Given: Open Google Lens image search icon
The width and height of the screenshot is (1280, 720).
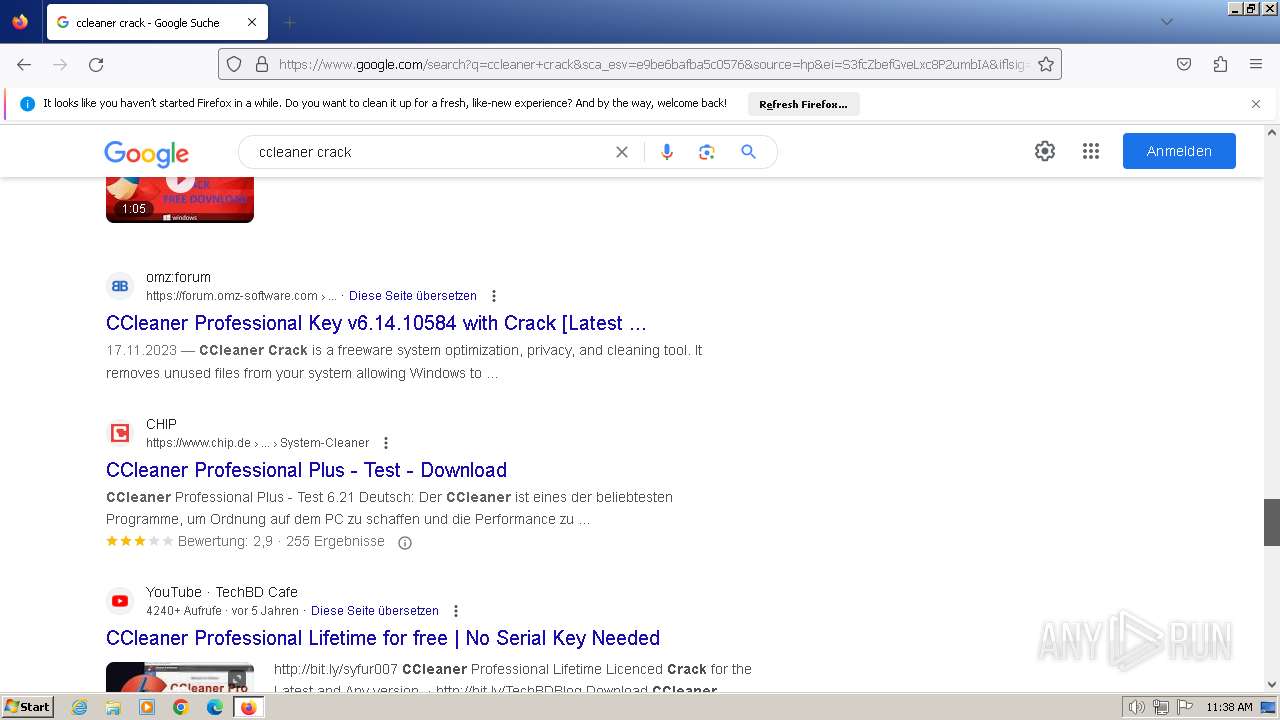Looking at the screenshot, I should coord(707,152).
